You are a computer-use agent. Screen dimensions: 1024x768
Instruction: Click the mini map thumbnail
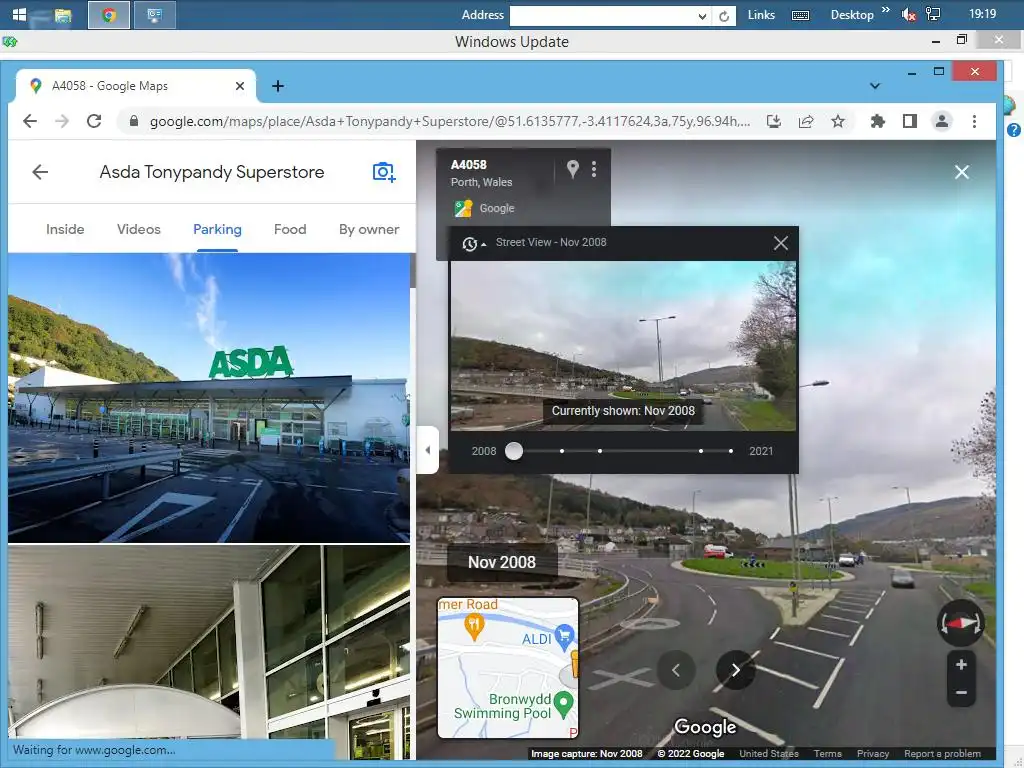[508, 667]
